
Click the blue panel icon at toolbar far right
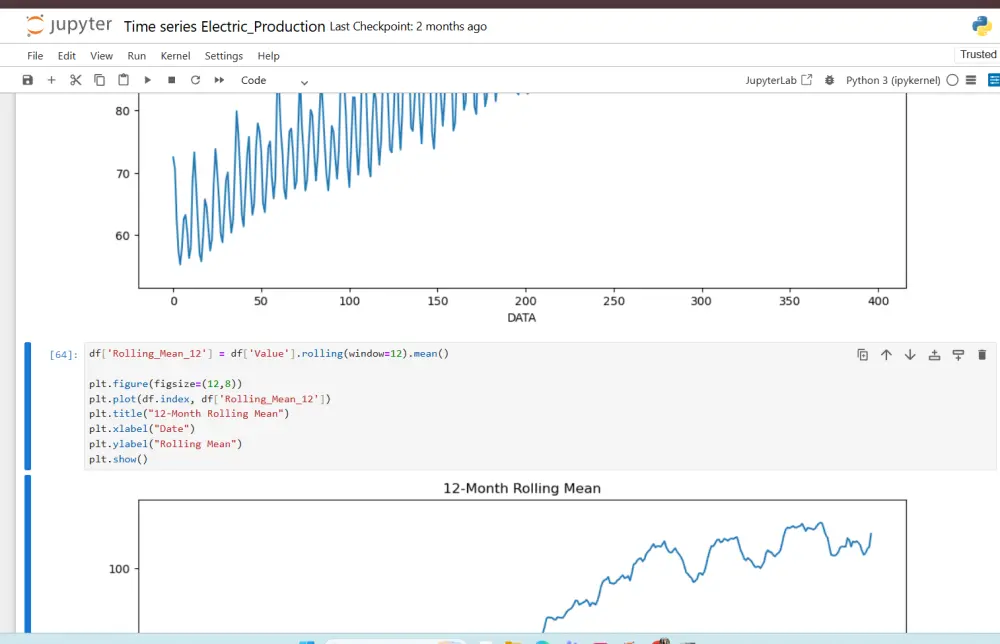pyautogui.click(x=994, y=80)
